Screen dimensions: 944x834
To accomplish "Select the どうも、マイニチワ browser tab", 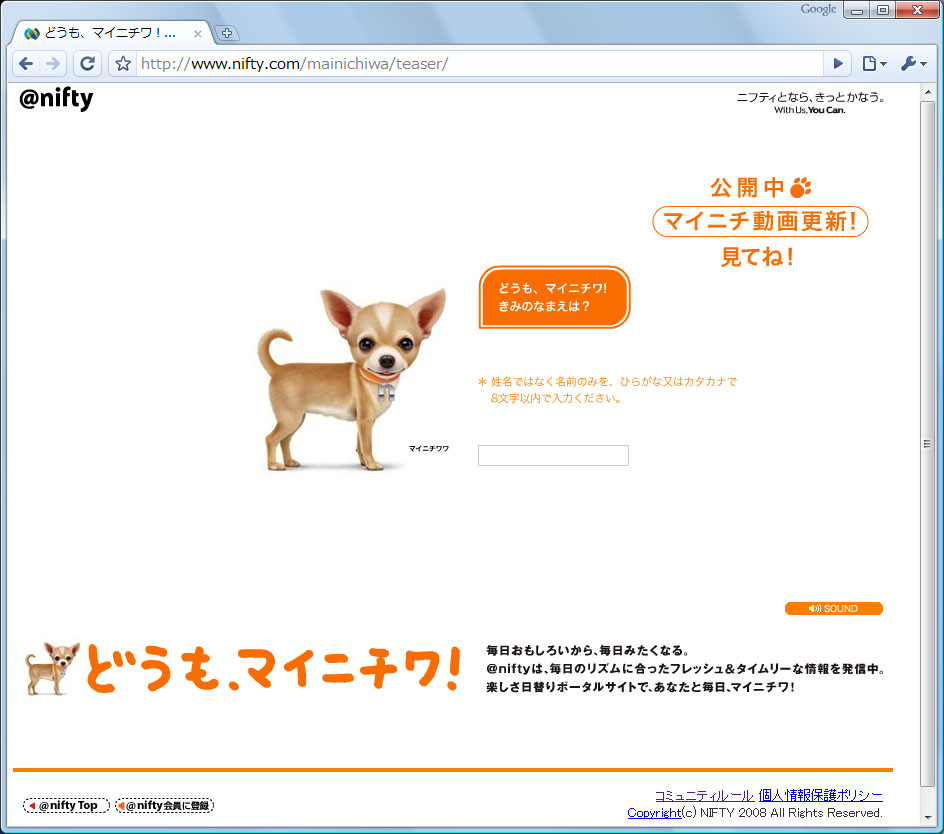I will click(111, 33).
